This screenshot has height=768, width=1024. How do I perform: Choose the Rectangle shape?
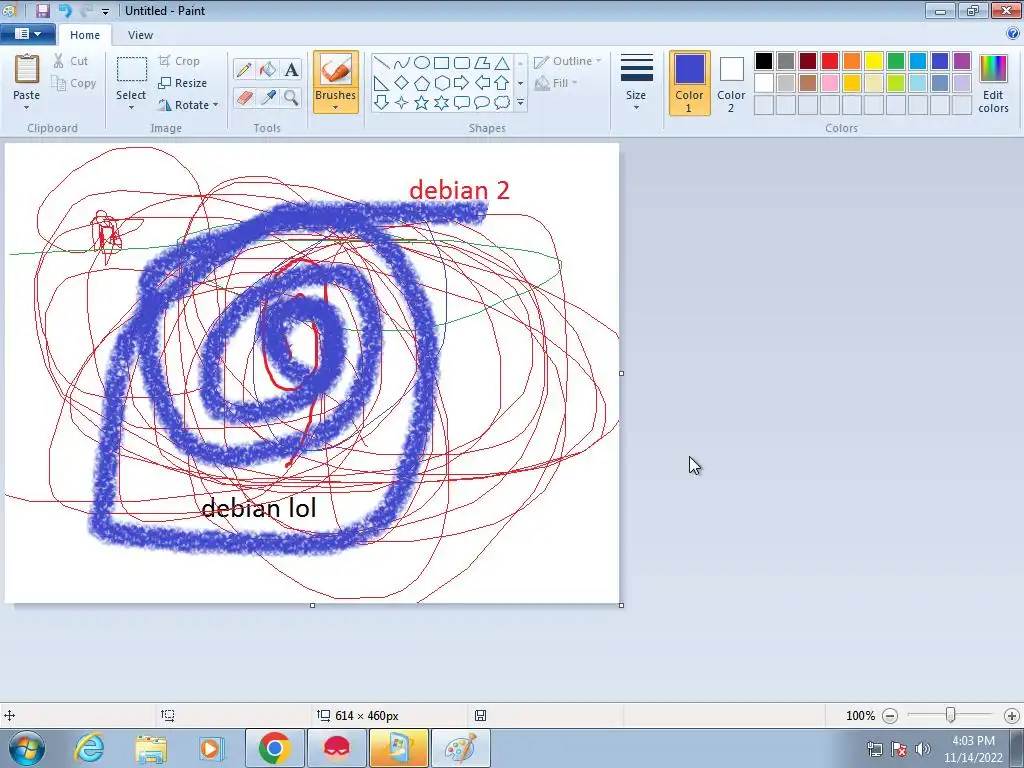click(x=441, y=63)
